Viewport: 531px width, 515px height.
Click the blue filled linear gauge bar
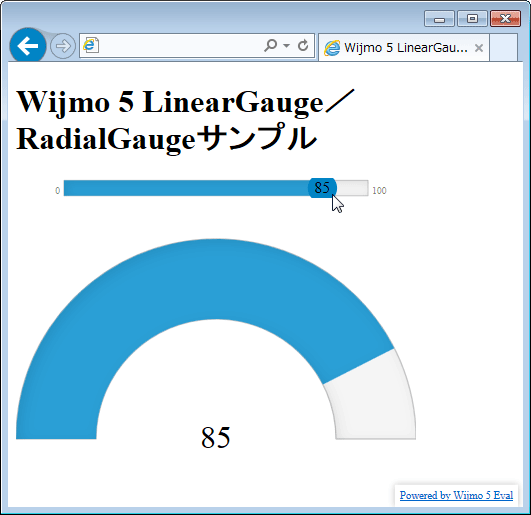186,188
